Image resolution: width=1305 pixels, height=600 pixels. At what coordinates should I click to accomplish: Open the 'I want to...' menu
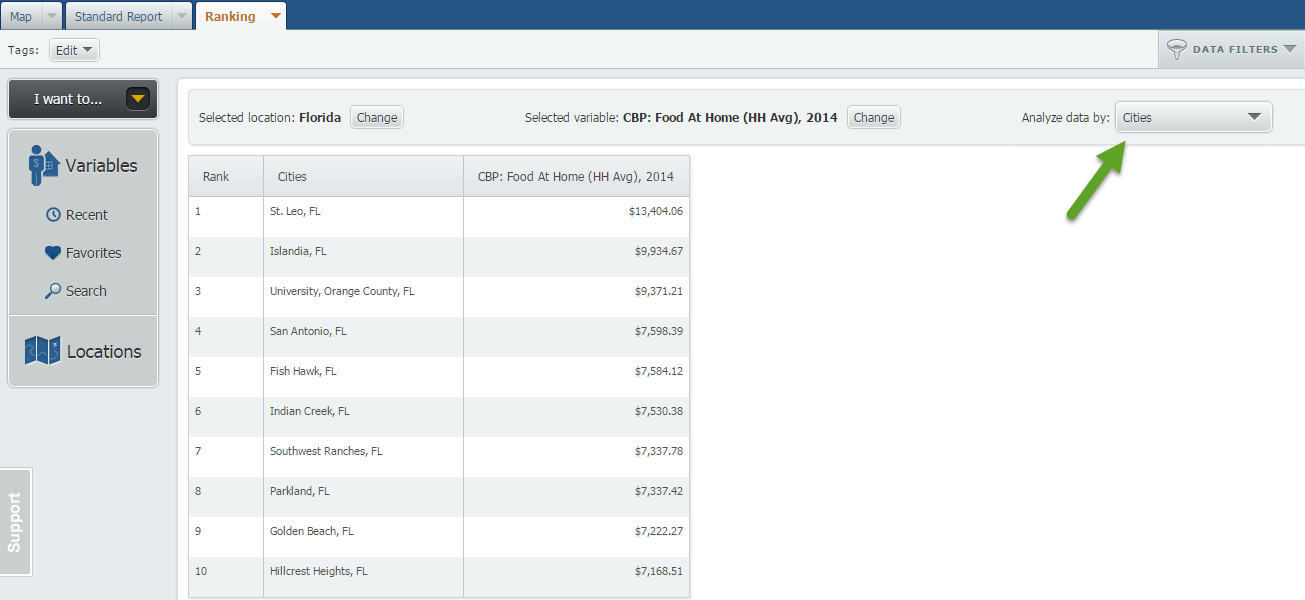83,99
